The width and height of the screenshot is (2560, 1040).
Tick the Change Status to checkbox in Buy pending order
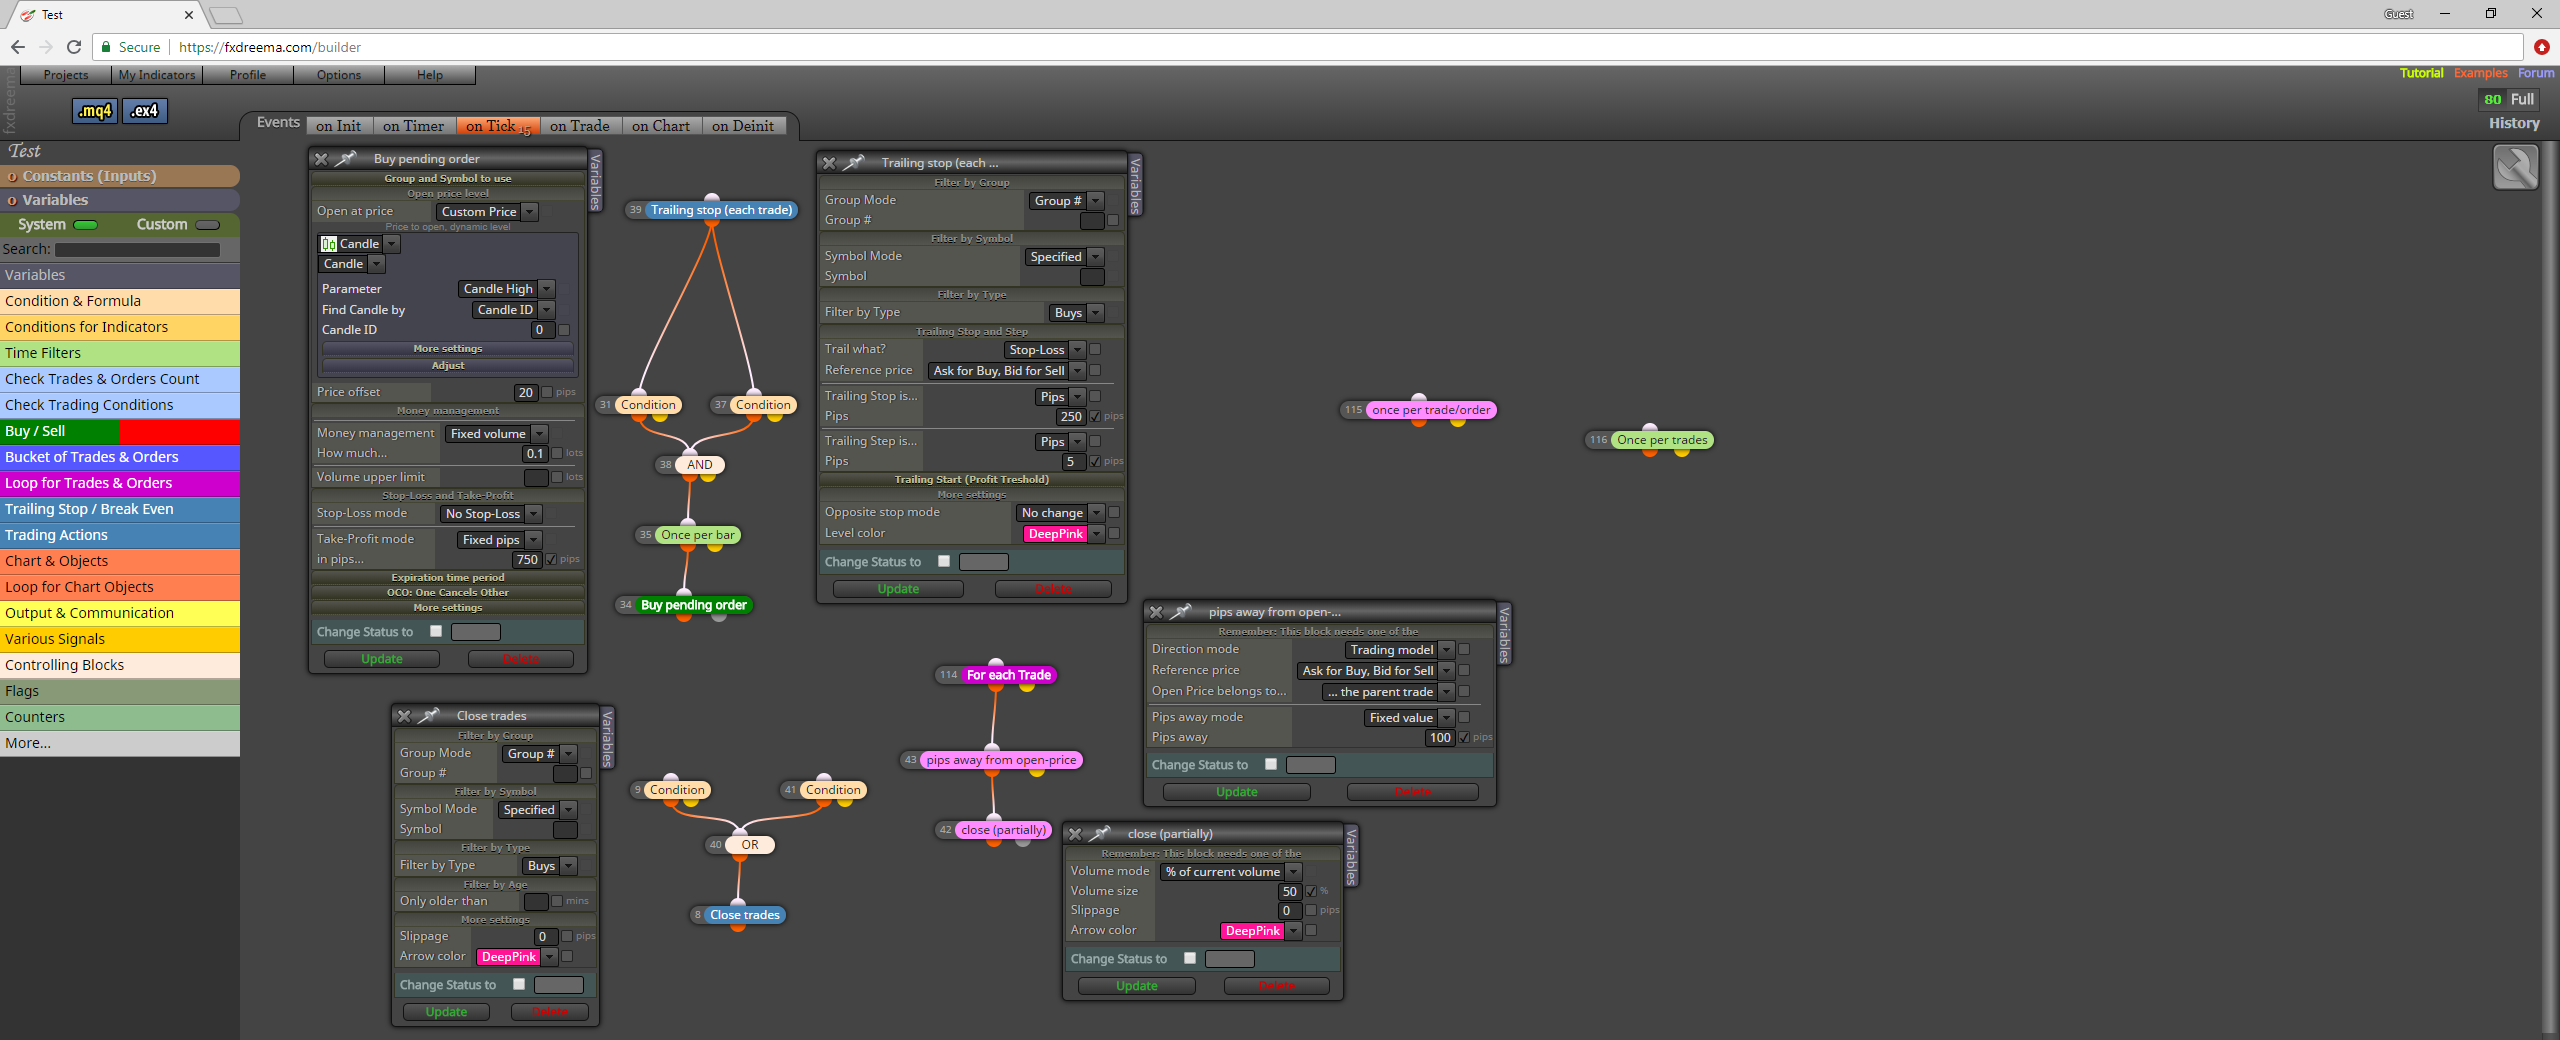pos(436,631)
